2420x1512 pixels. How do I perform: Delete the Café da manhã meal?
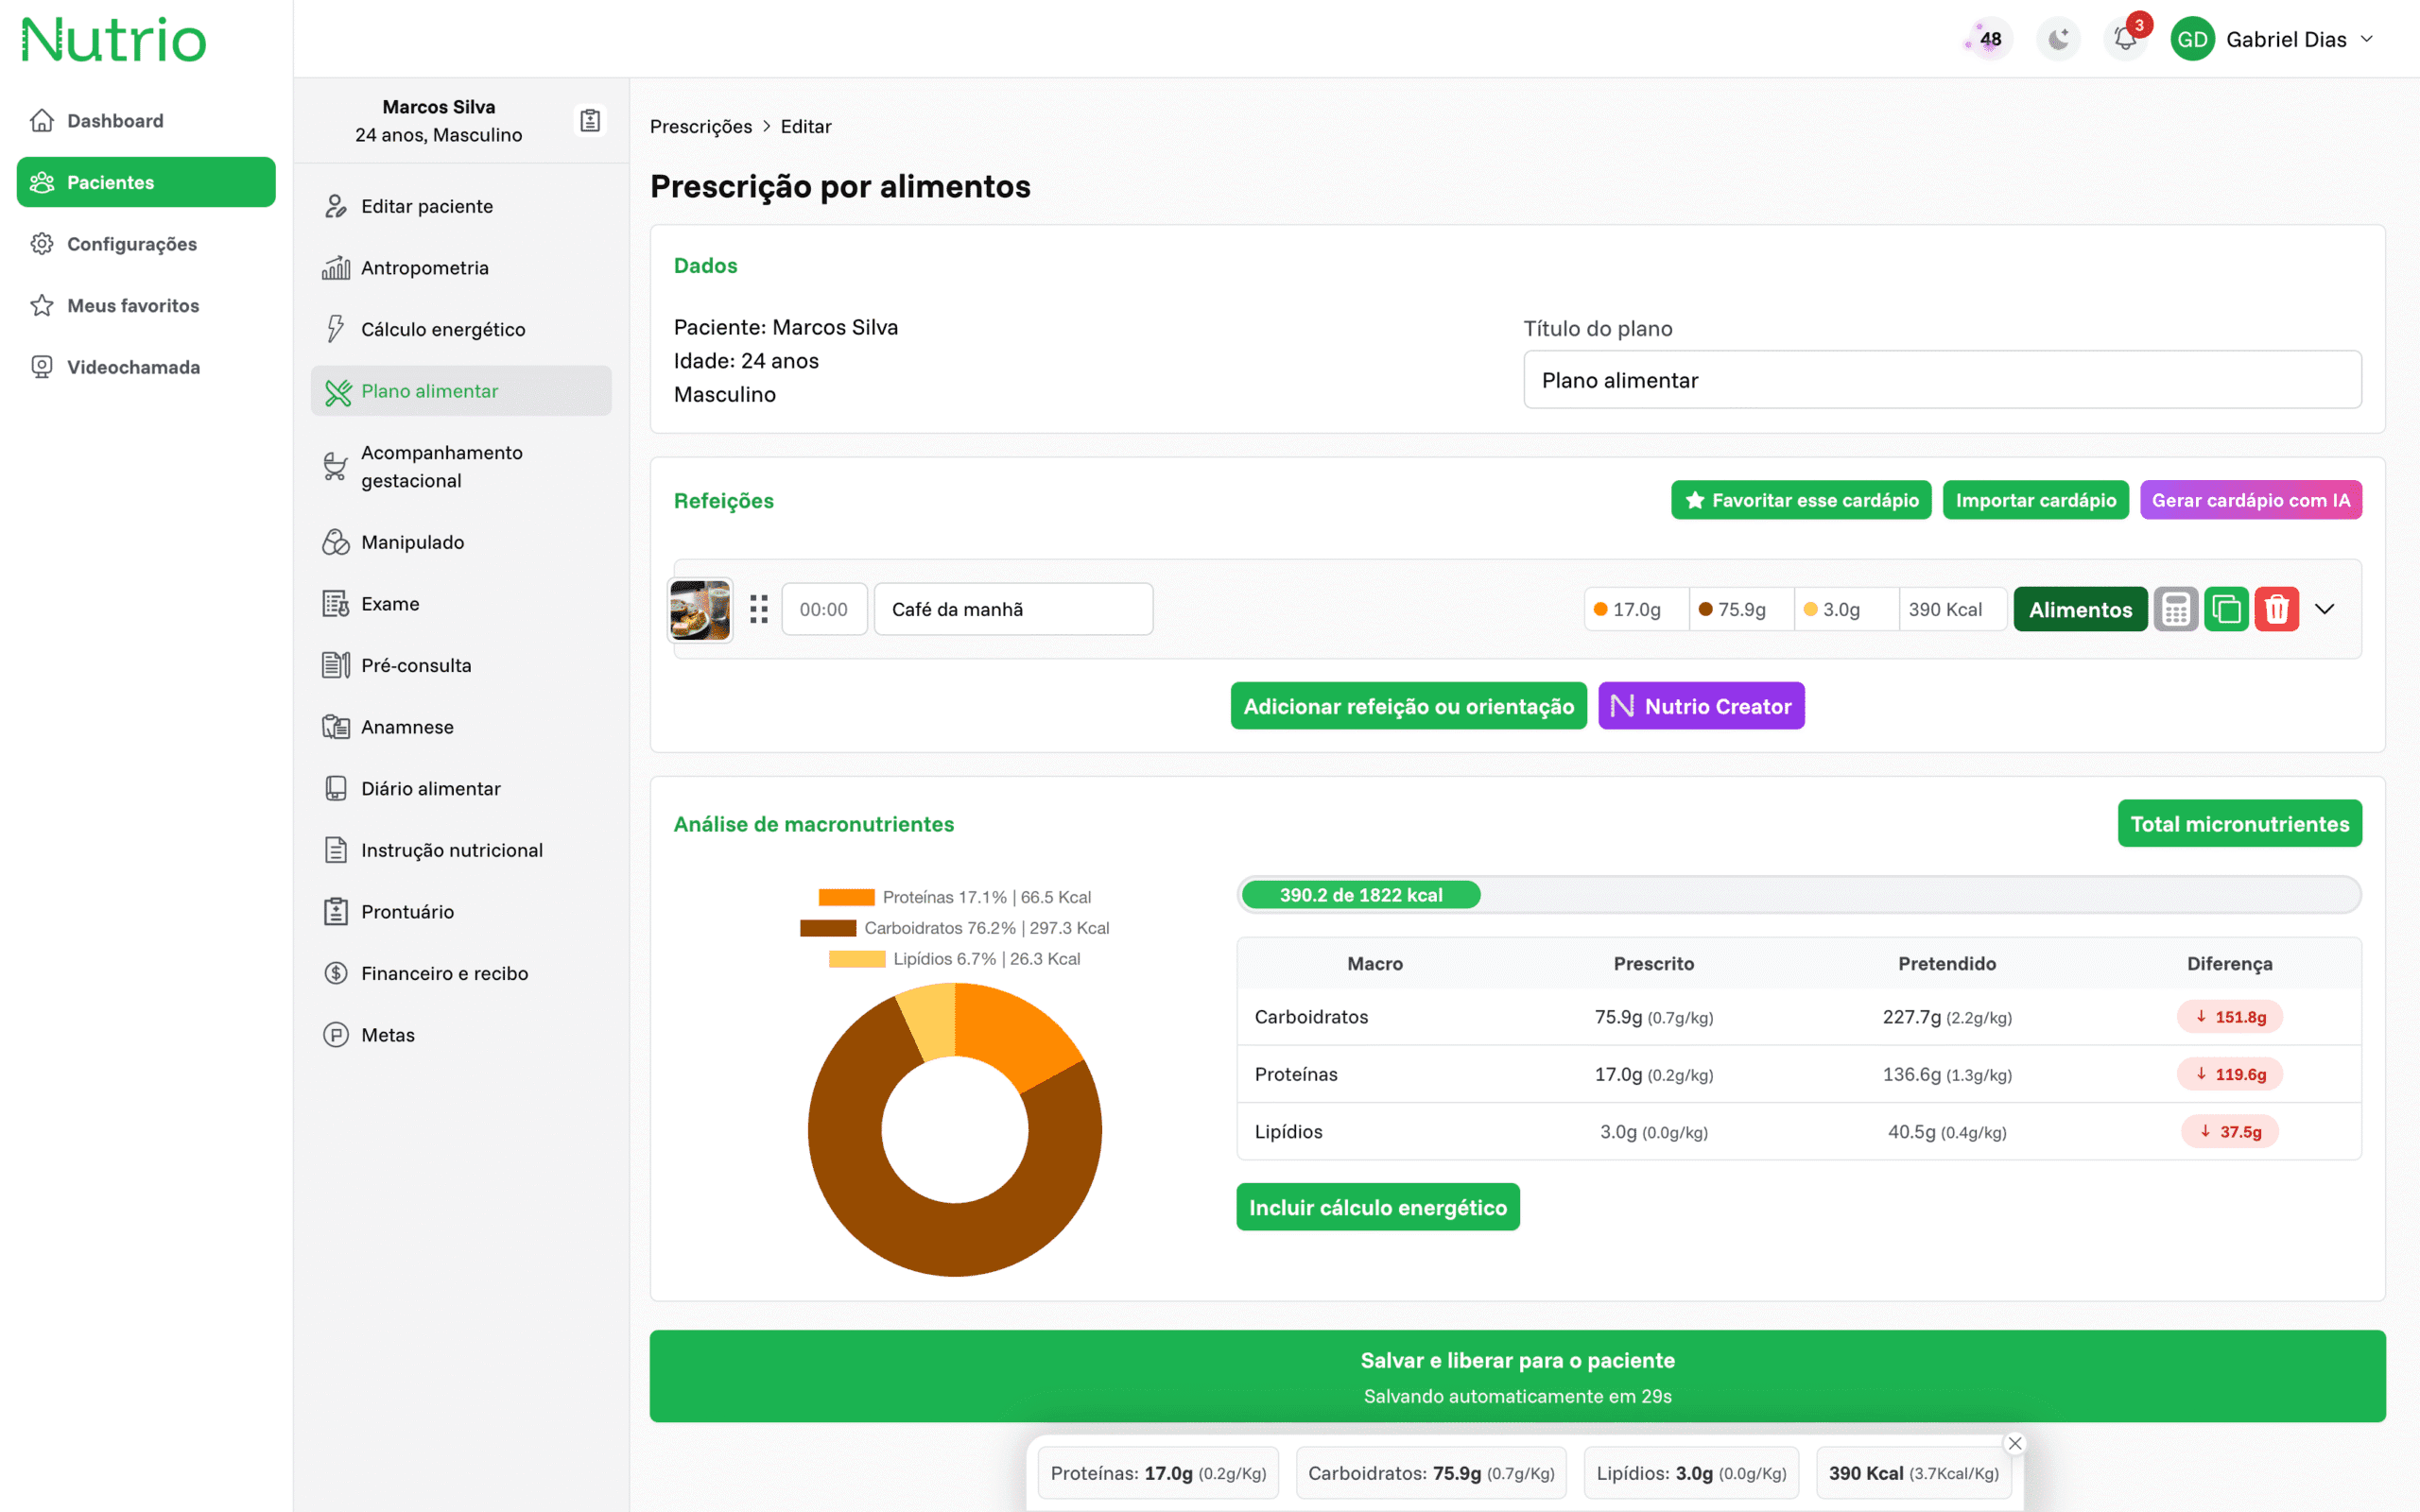(x=2276, y=609)
